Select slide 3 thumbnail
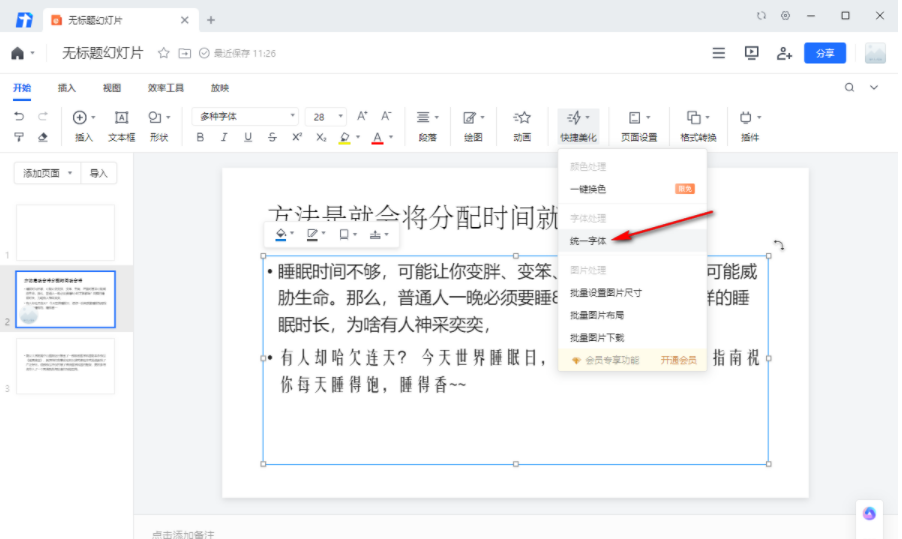 66,366
